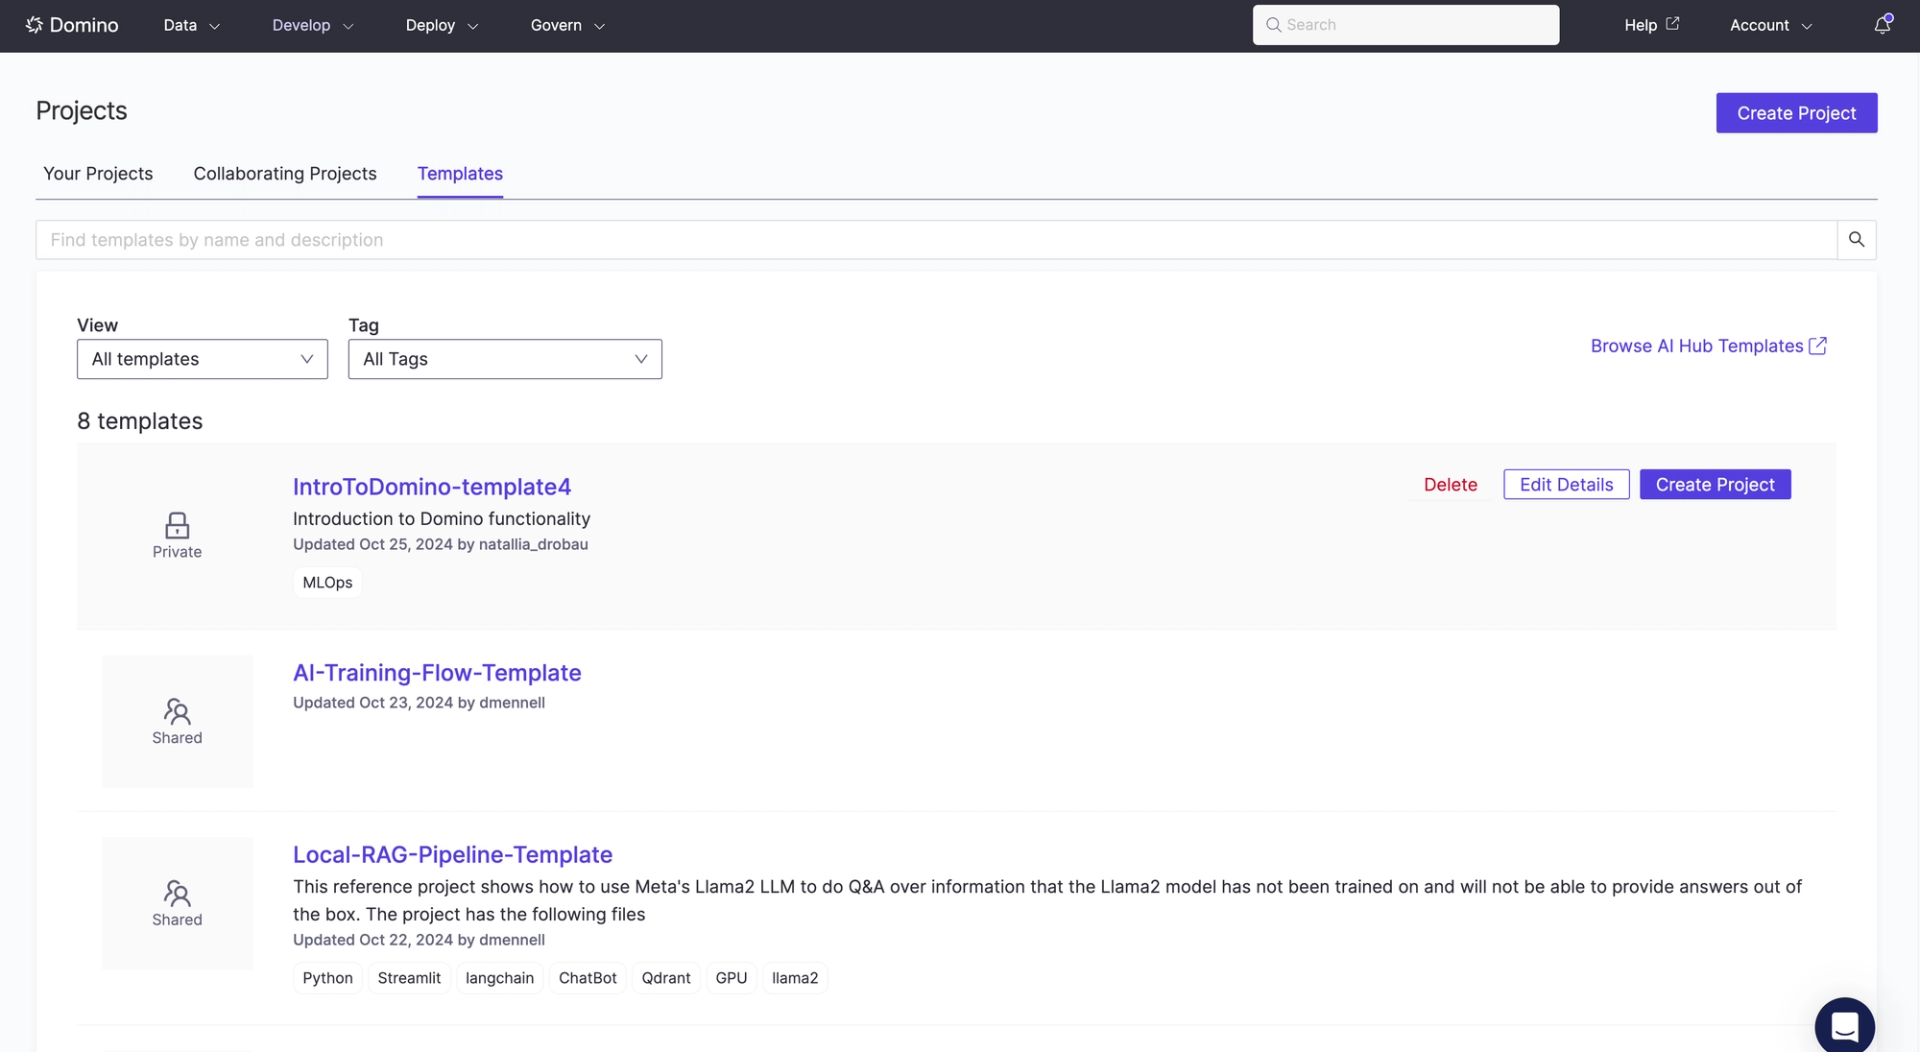Click the ChatBot tag

587,978
